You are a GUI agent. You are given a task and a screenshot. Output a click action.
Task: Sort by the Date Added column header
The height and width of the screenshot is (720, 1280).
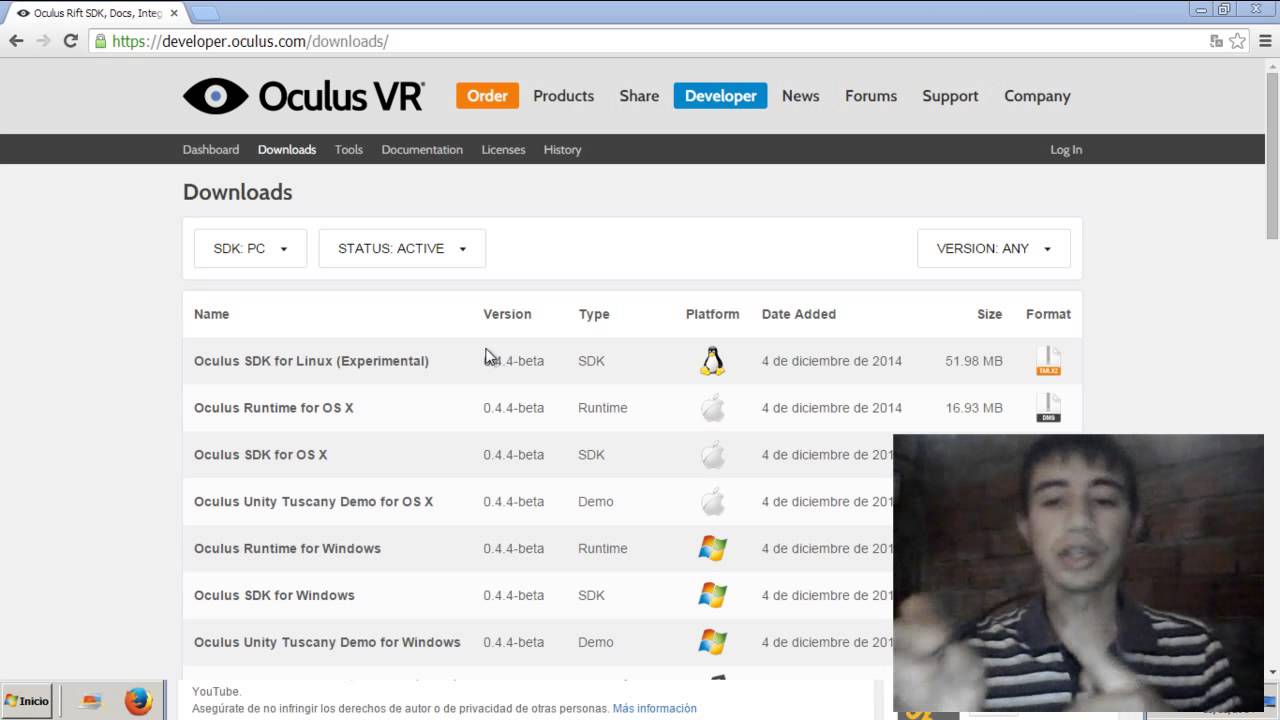(799, 314)
